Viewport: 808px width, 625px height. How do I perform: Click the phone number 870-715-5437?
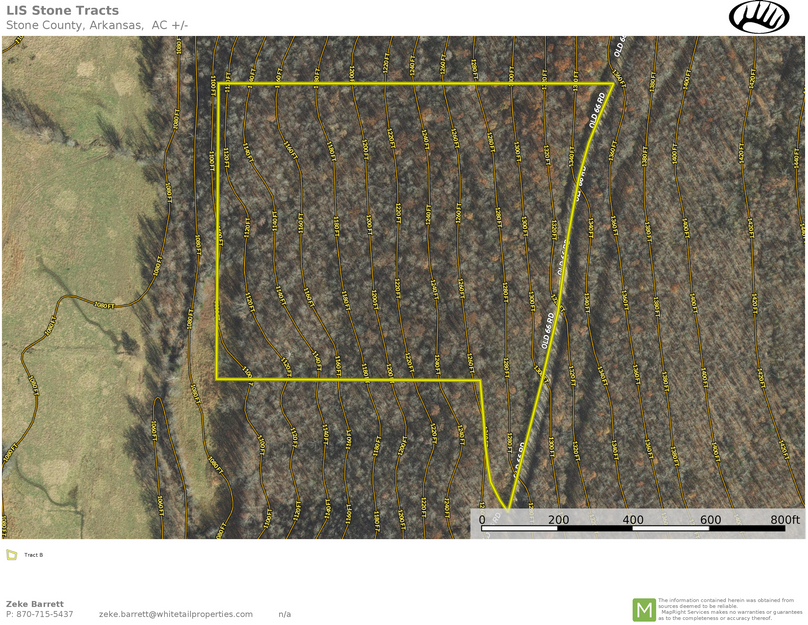point(43,615)
